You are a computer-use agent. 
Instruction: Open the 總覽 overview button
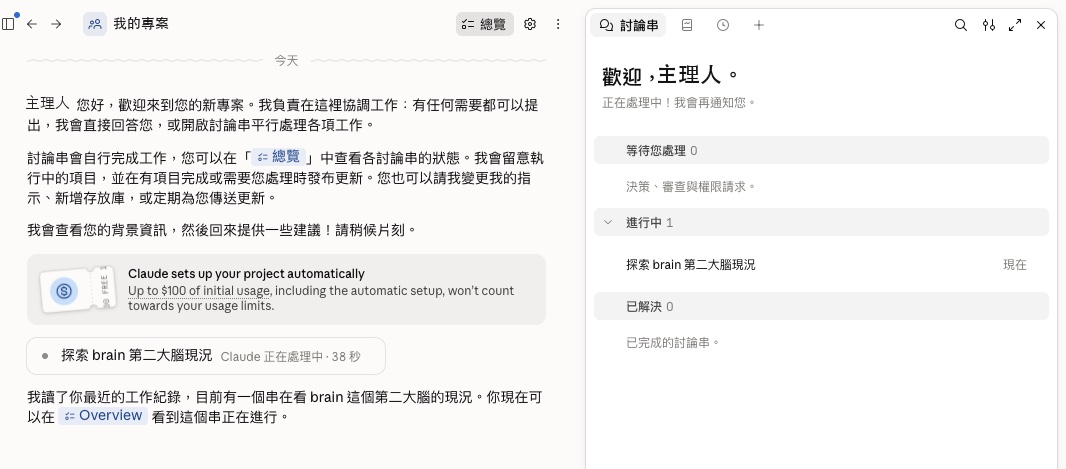pos(485,24)
